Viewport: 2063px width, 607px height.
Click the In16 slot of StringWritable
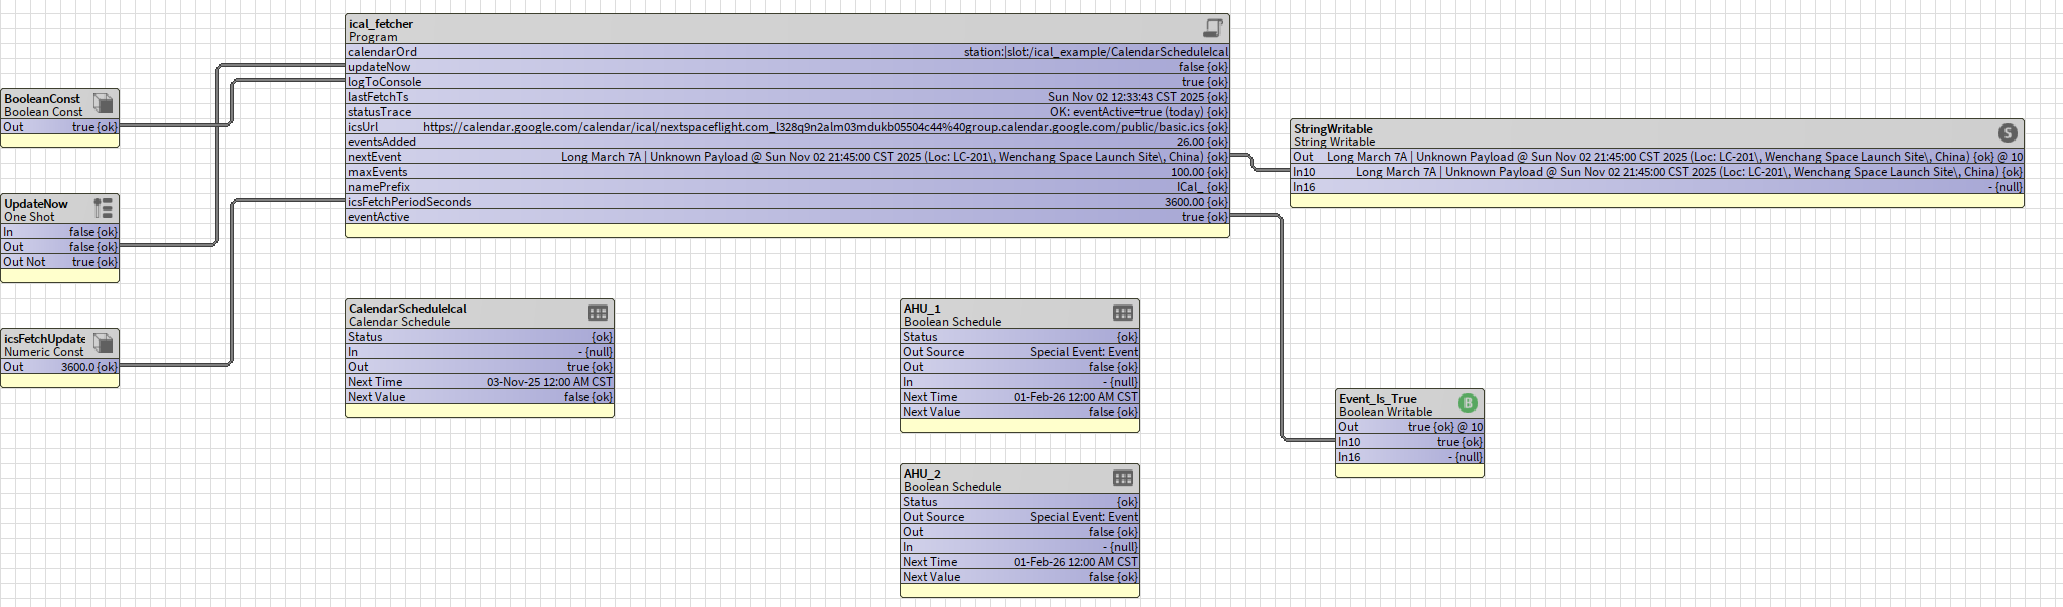[x=1656, y=187]
